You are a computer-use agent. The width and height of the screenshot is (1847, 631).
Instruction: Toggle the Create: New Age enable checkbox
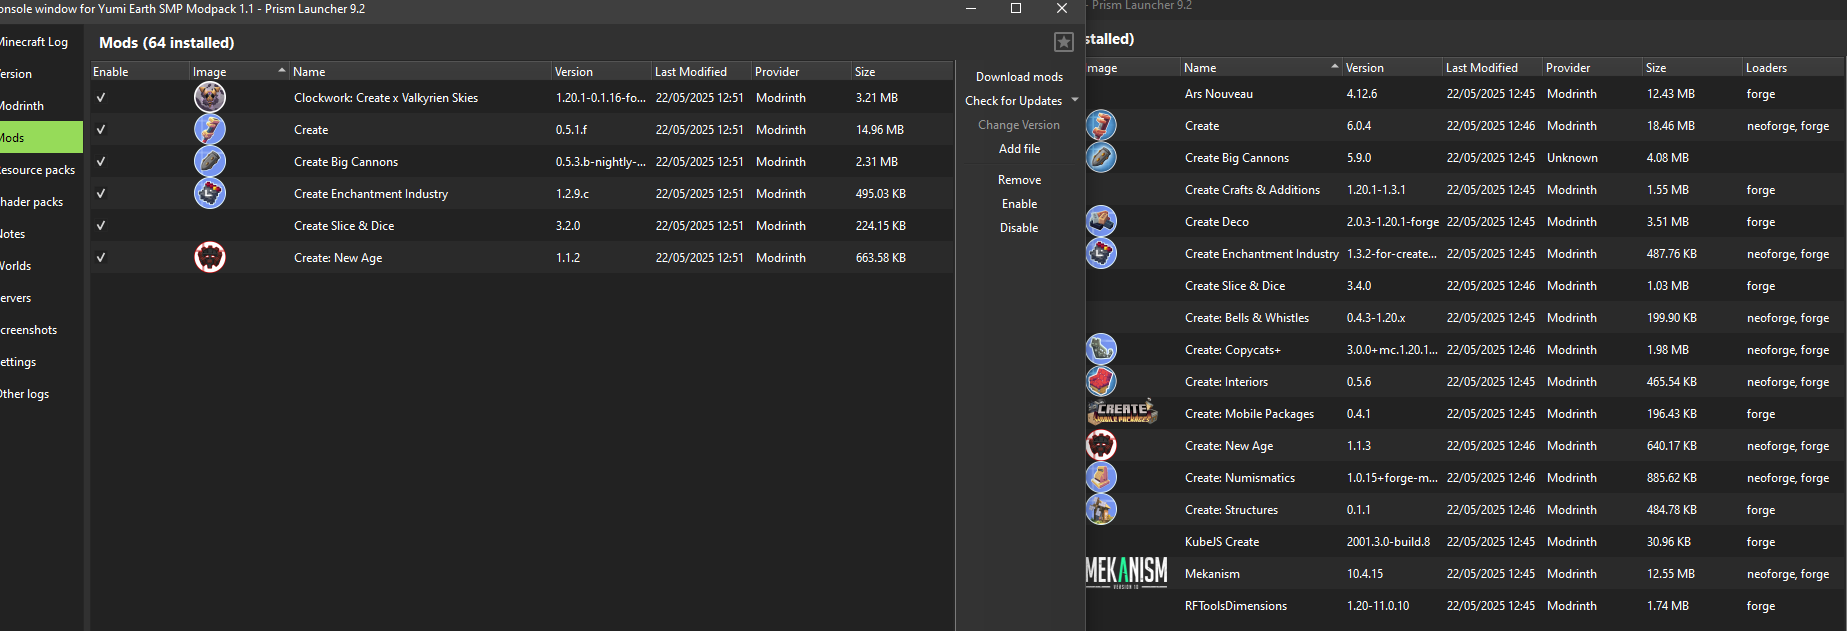(x=101, y=257)
